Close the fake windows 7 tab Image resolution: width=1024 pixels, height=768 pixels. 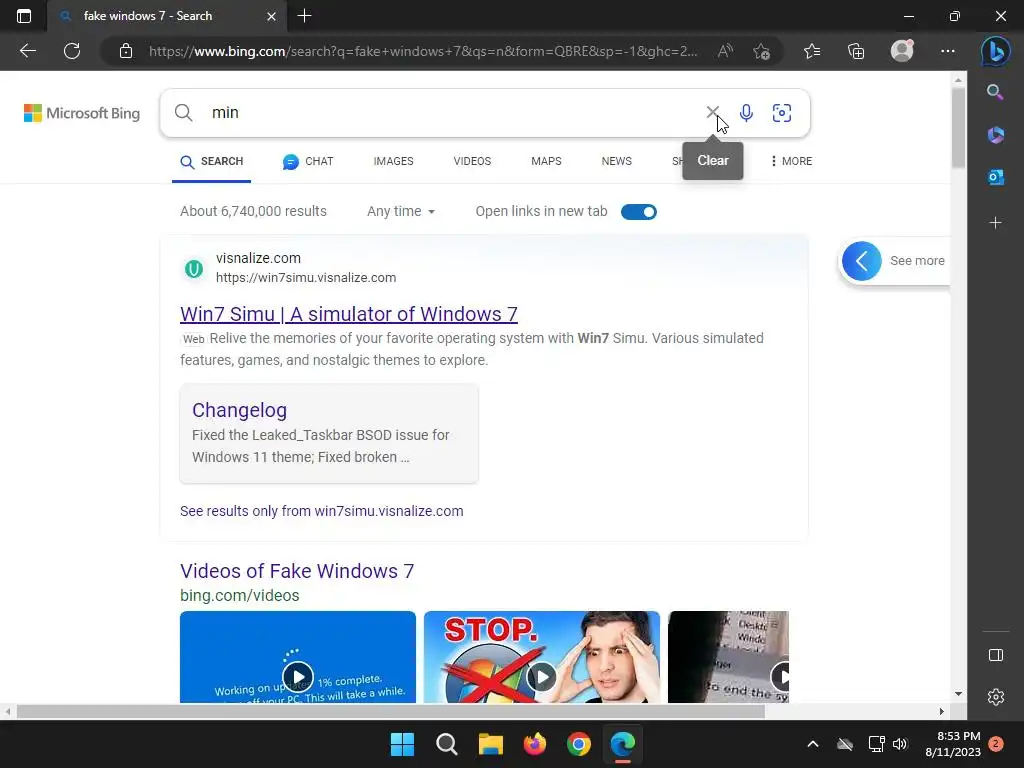click(x=271, y=16)
